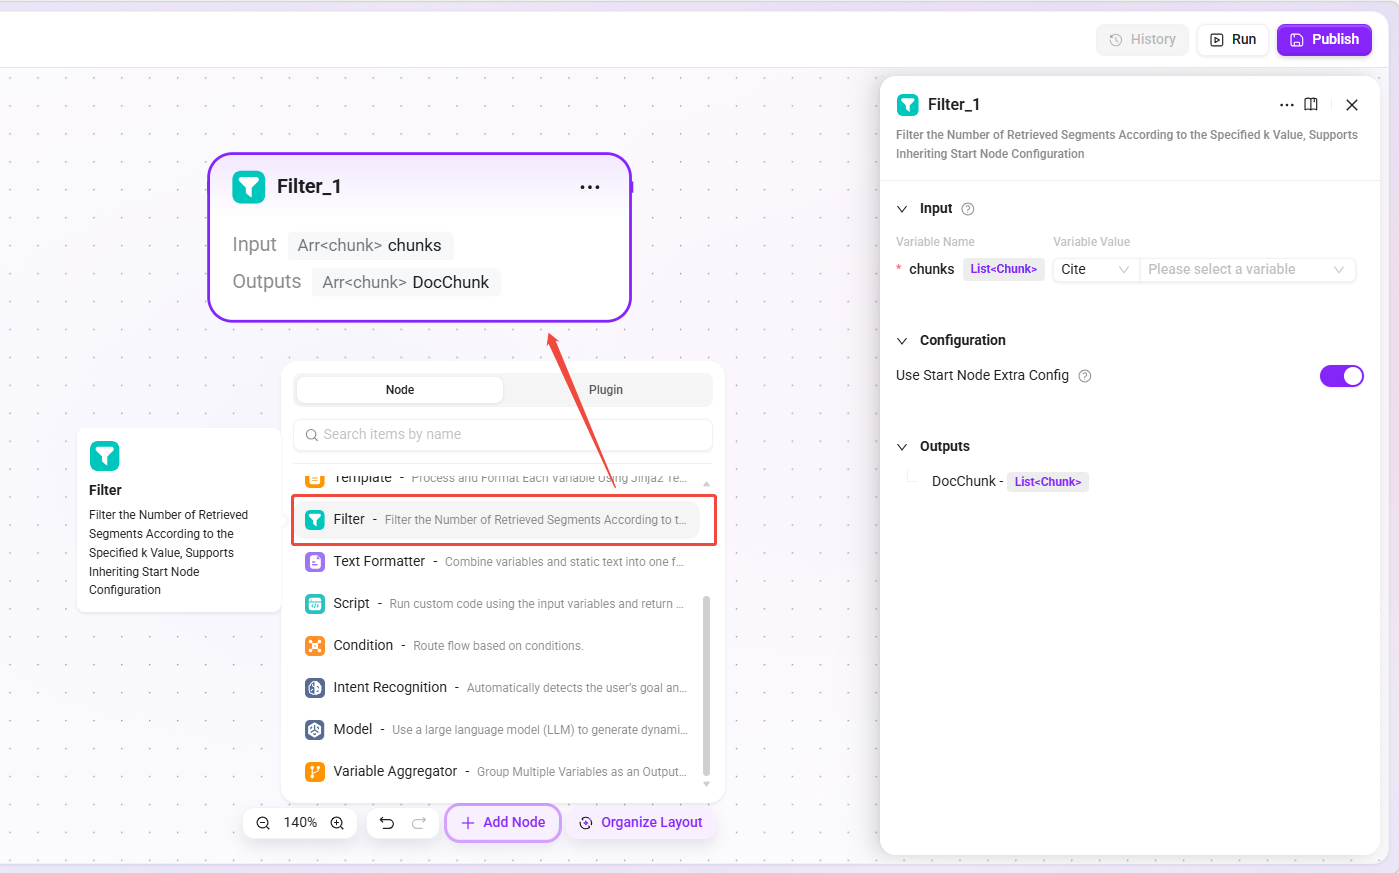Image resolution: width=1399 pixels, height=873 pixels.
Task: Click the Filter_1 node icon on canvas
Action: 249,187
